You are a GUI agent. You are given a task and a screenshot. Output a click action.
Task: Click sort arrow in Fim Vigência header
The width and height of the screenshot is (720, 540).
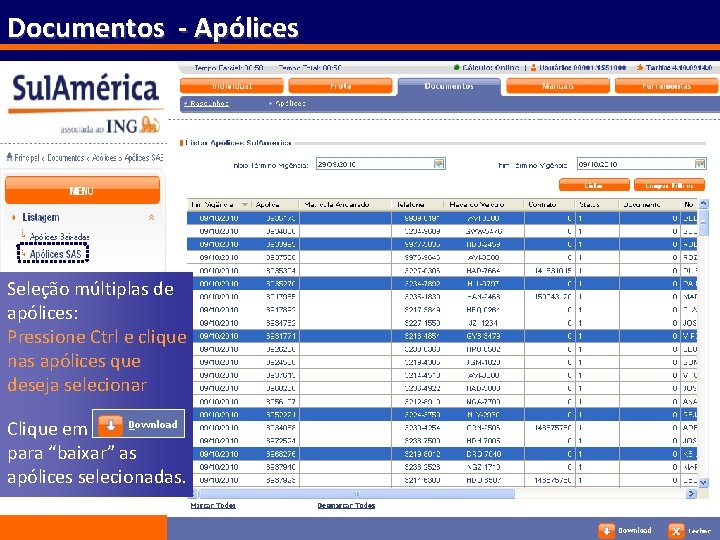pyautogui.click(x=245, y=204)
